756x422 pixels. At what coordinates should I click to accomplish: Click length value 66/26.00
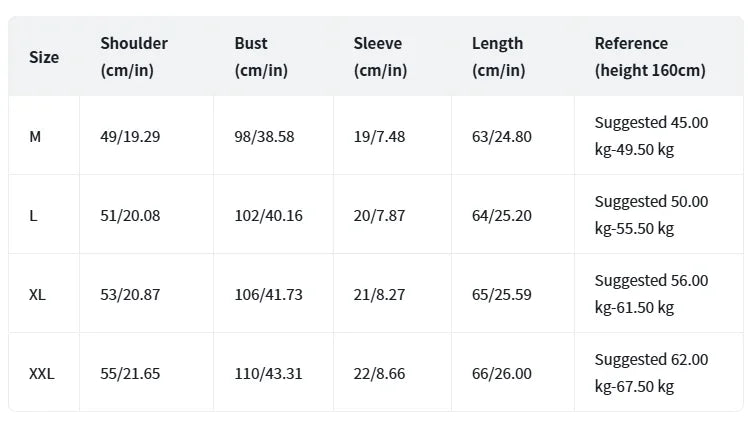pos(501,374)
